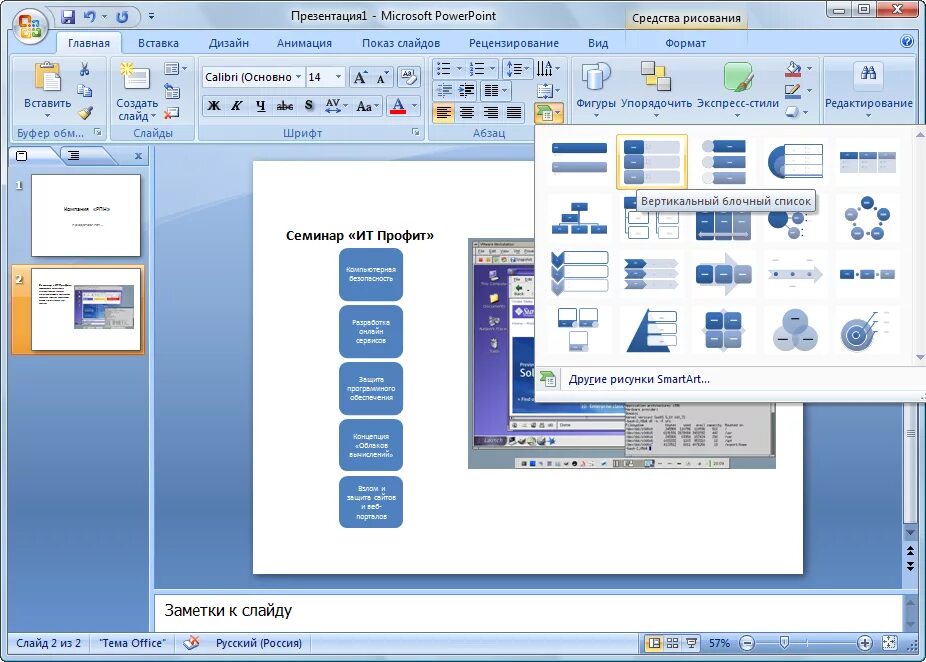Apply text shadow S icon
926x662 pixels.
point(309,106)
